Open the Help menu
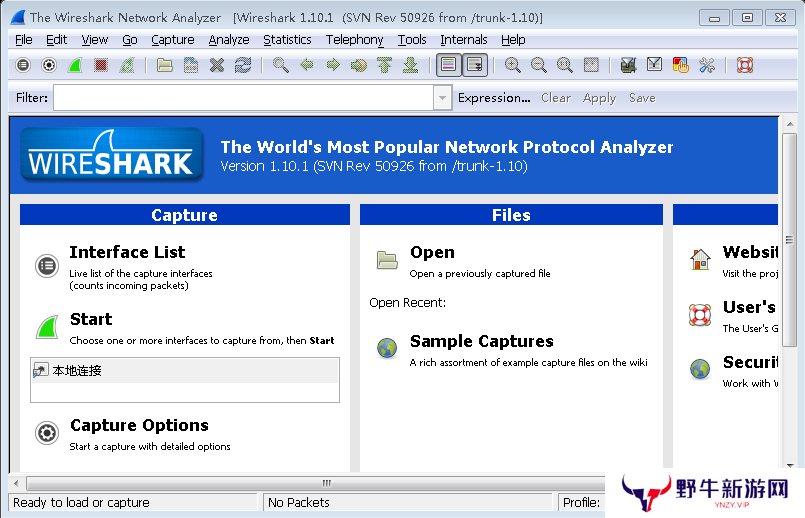Viewport: 805px width, 518px height. (513, 40)
